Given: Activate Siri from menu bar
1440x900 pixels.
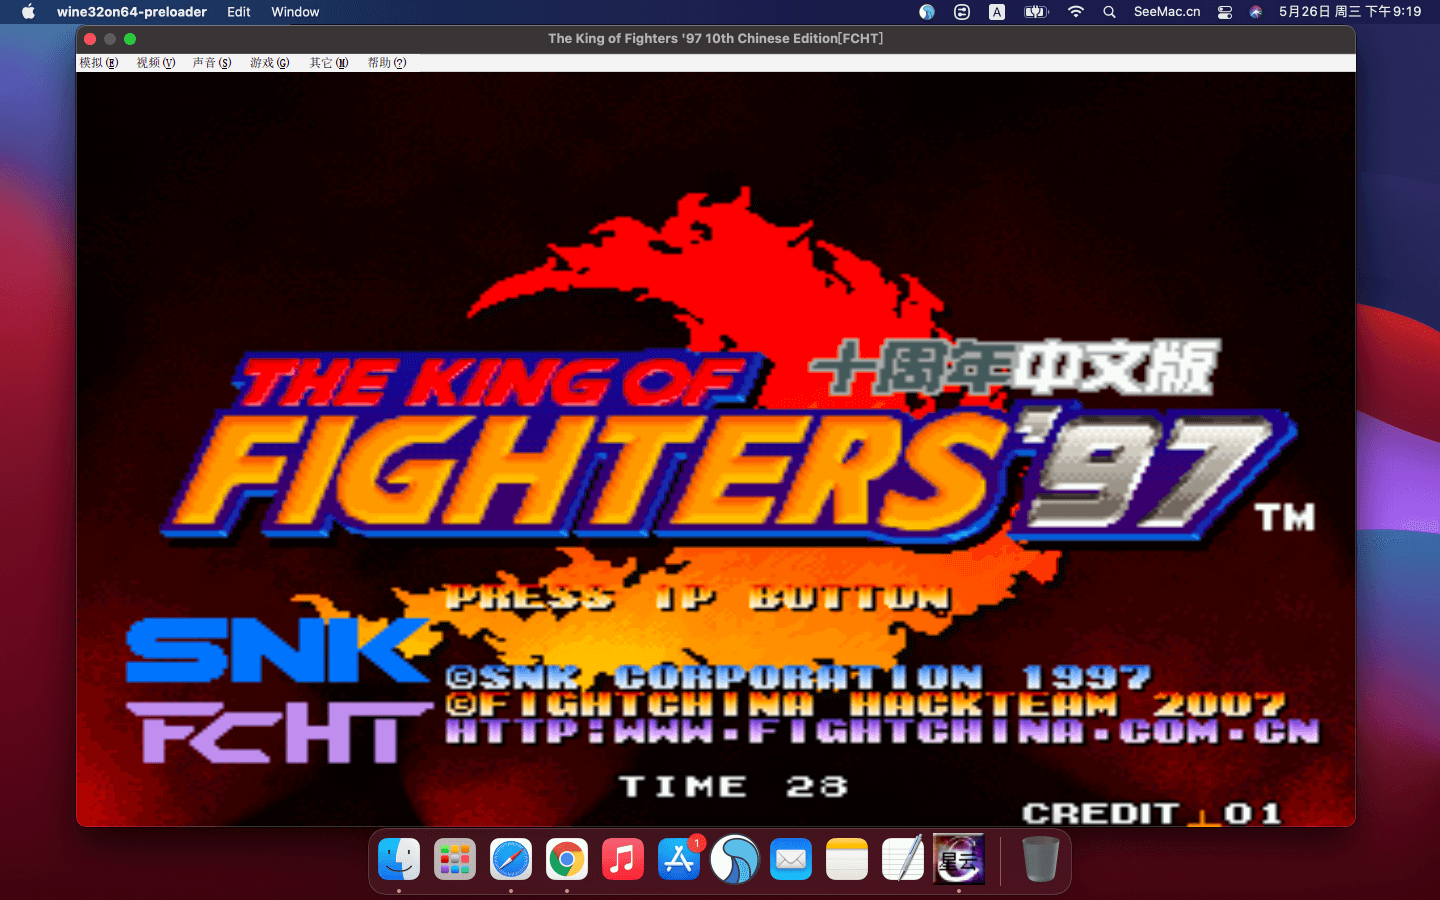Looking at the screenshot, I should click(x=1256, y=12).
